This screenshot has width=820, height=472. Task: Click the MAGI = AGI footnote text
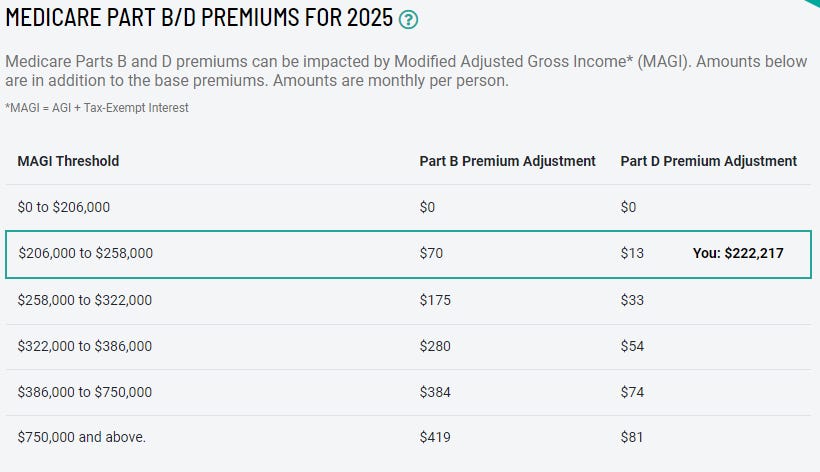point(97,108)
